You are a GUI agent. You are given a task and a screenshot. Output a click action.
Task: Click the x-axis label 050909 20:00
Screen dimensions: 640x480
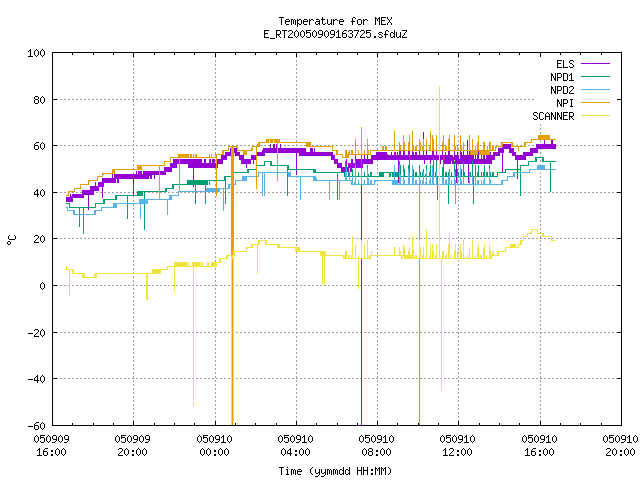(x=132, y=446)
